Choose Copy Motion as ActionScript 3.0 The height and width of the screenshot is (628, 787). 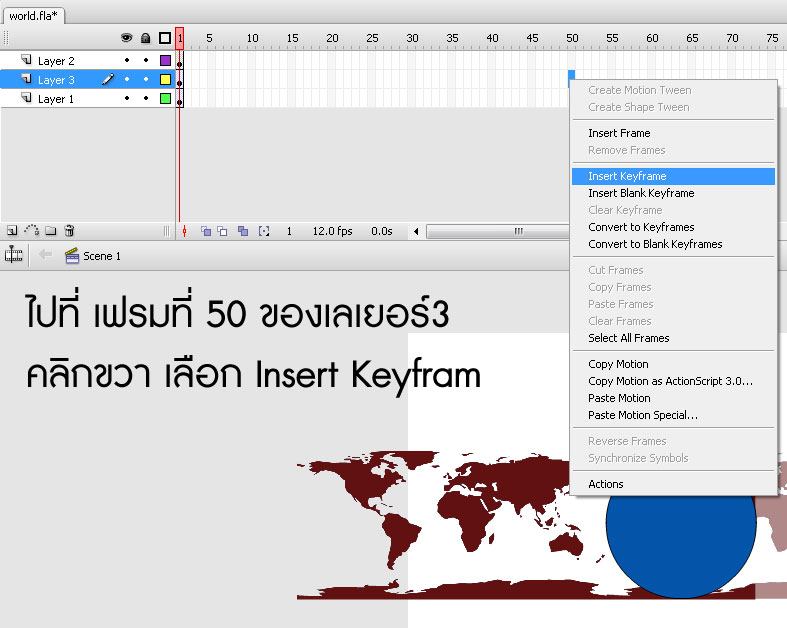(673, 382)
